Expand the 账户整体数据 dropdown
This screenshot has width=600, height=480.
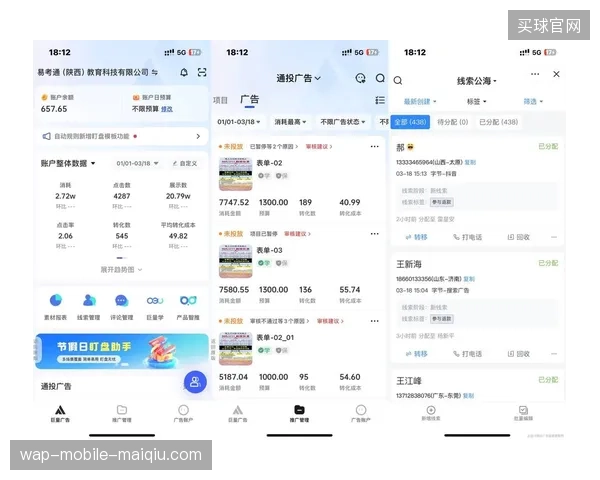pyautogui.click(x=68, y=163)
